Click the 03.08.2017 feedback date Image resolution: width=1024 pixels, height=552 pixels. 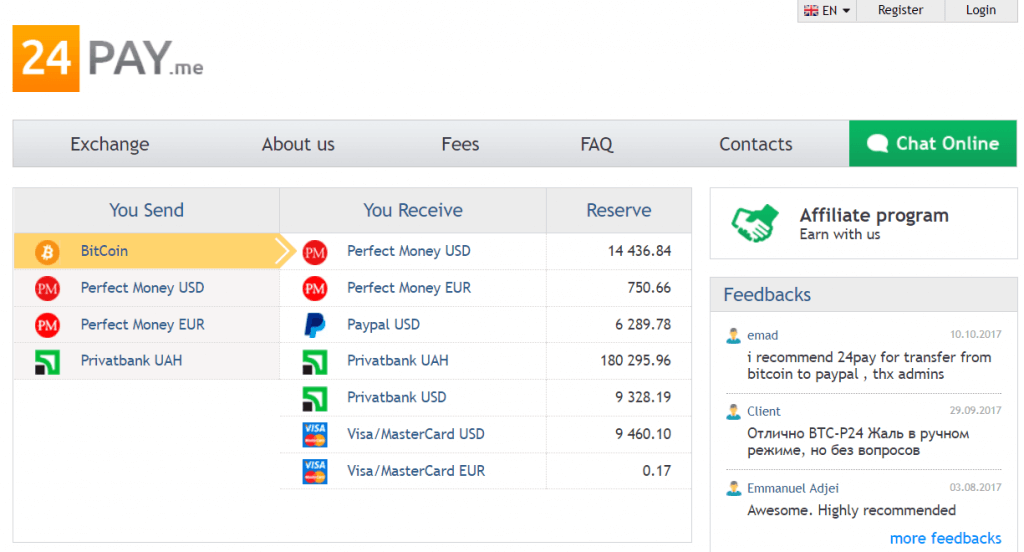pos(975,487)
